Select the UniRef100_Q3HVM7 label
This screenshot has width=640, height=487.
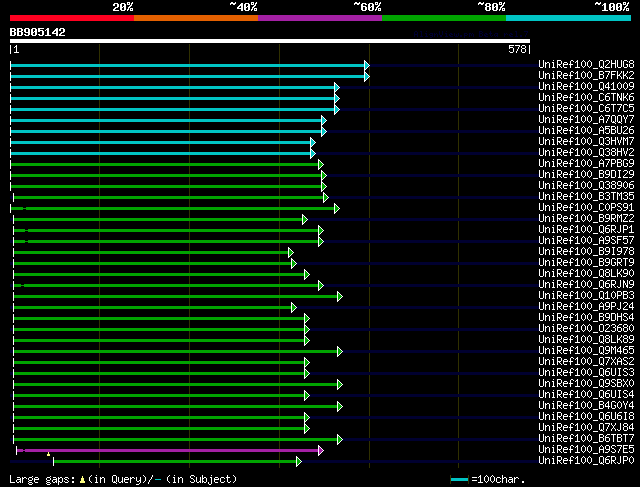586,141
